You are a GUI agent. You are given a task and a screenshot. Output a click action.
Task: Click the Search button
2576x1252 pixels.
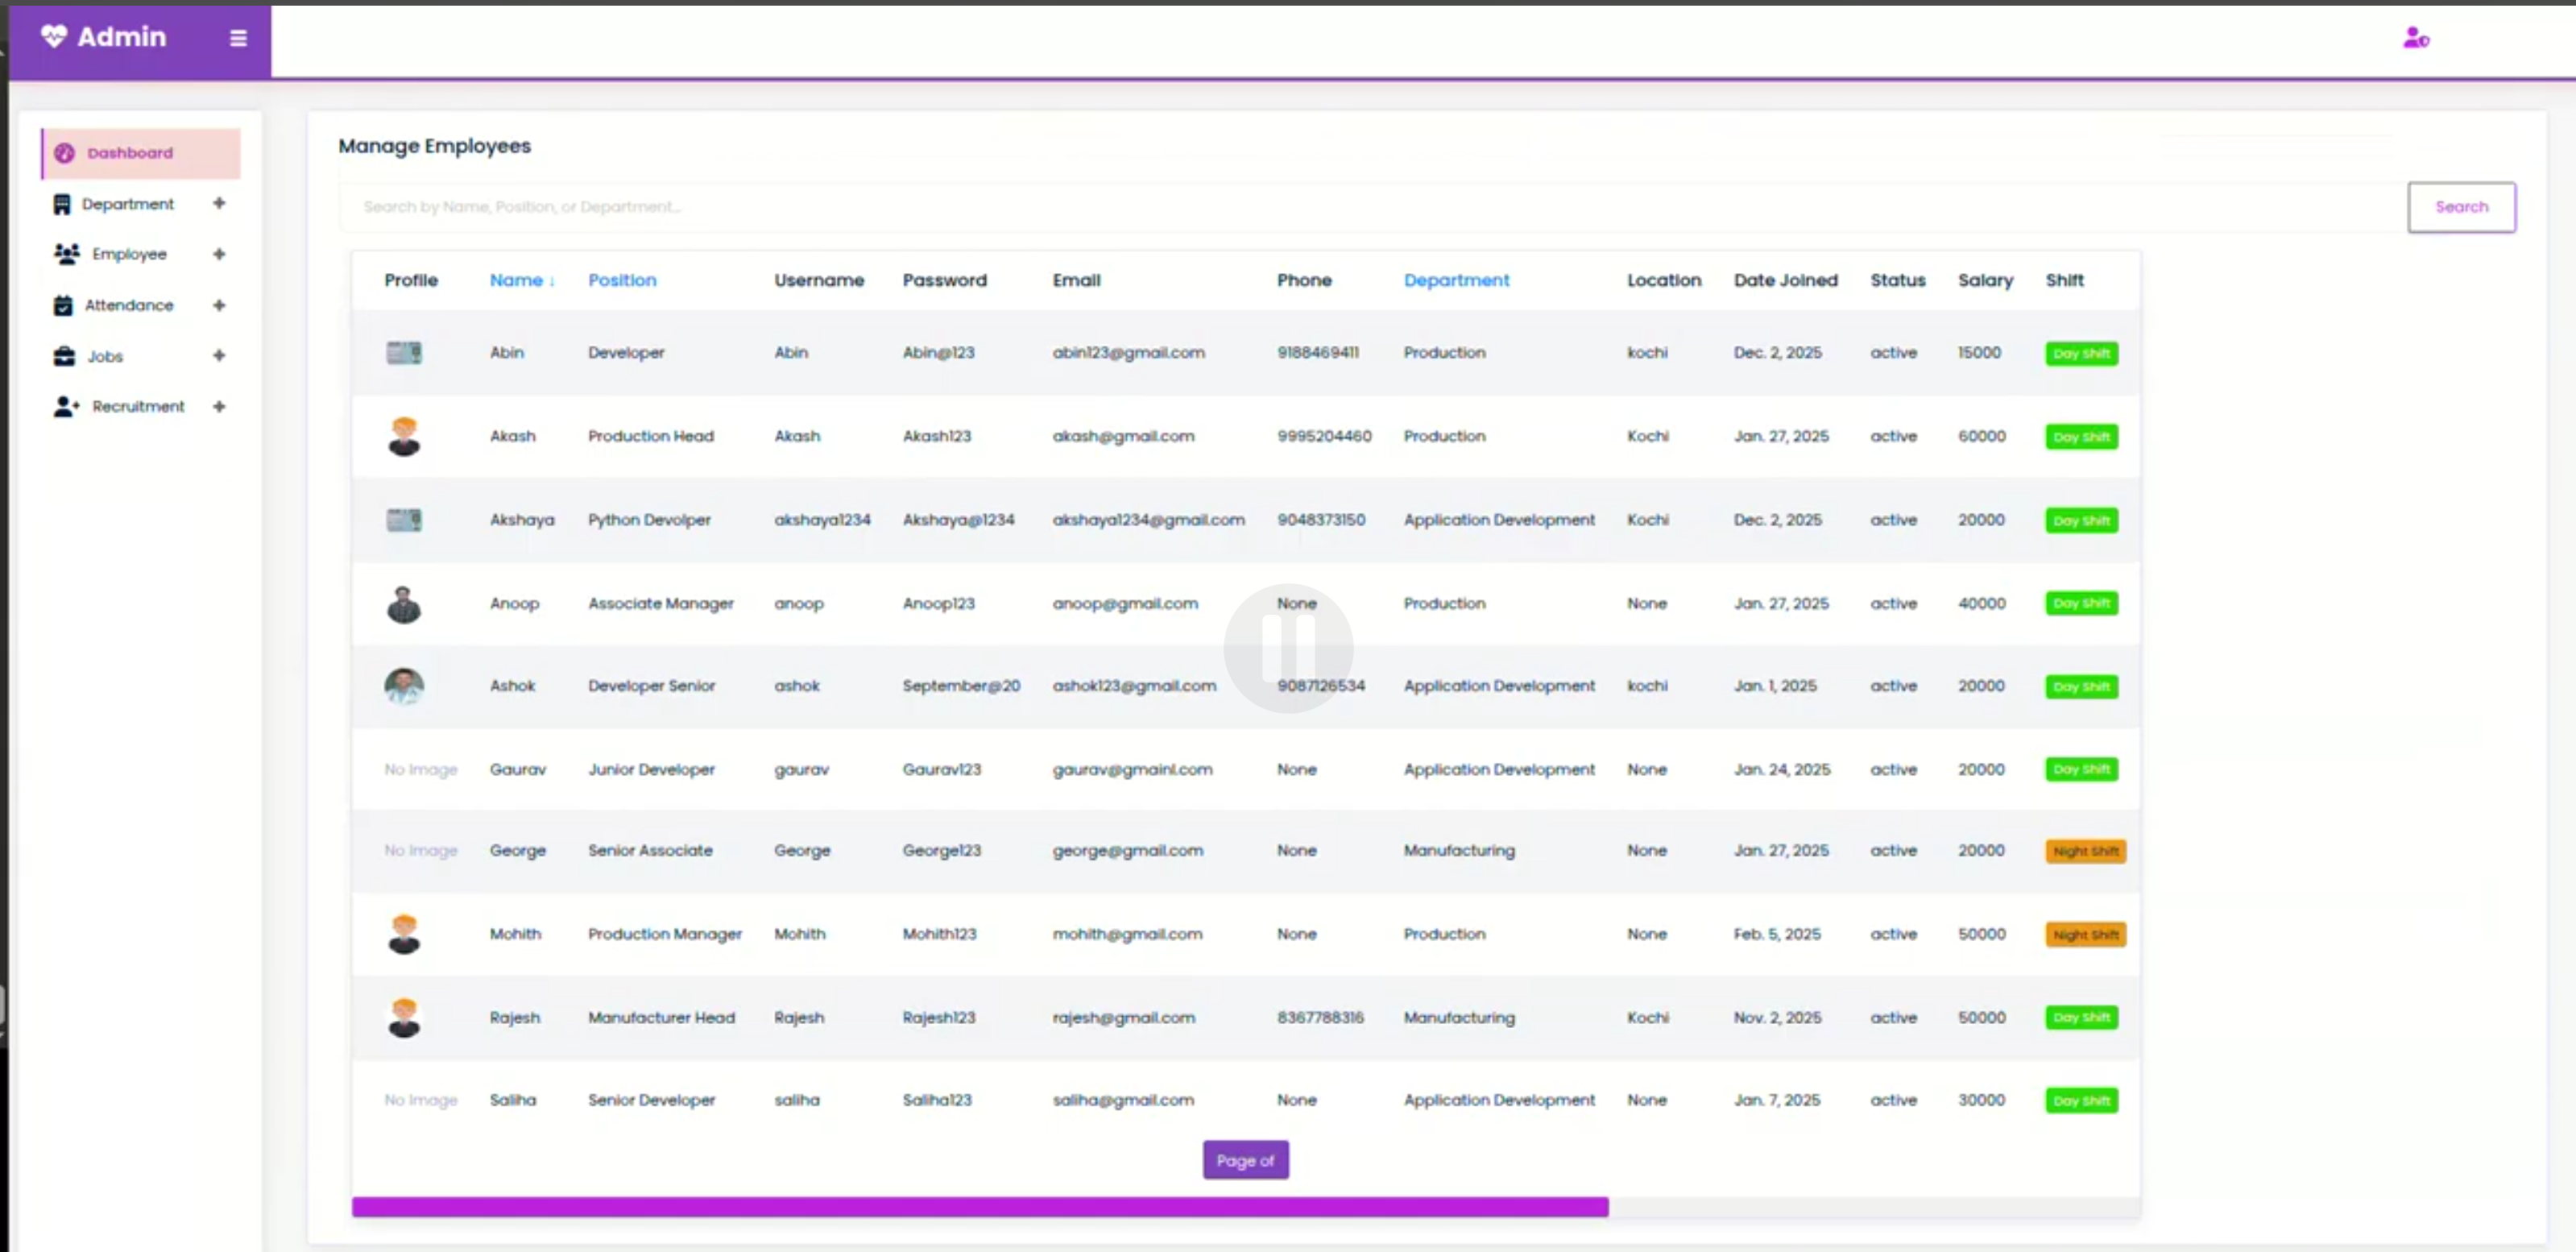click(2461, 207)
